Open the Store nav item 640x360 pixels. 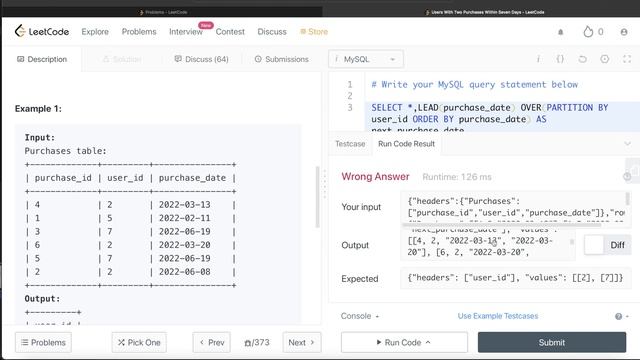click(x=314, y=32)
